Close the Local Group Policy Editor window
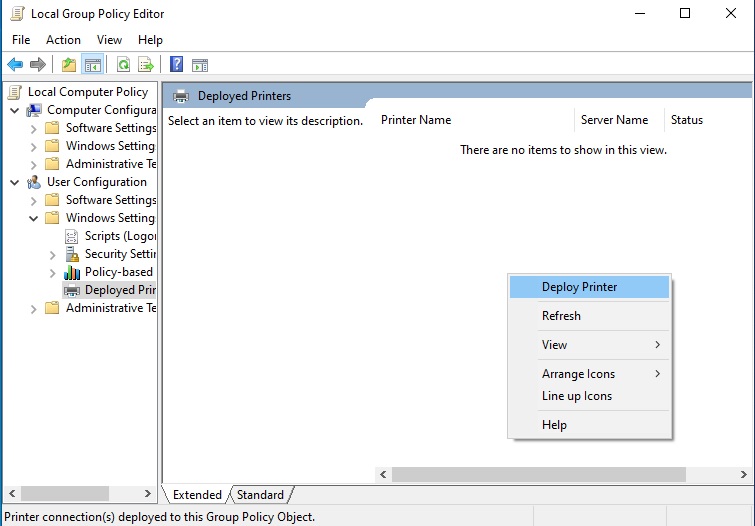 [x=730, y=13]
